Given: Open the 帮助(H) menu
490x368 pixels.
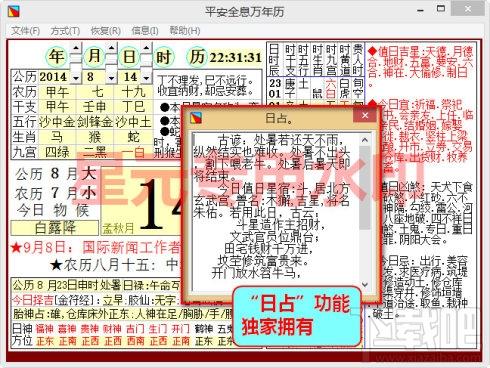Looking at the screenshot, I should click(185, 31).
